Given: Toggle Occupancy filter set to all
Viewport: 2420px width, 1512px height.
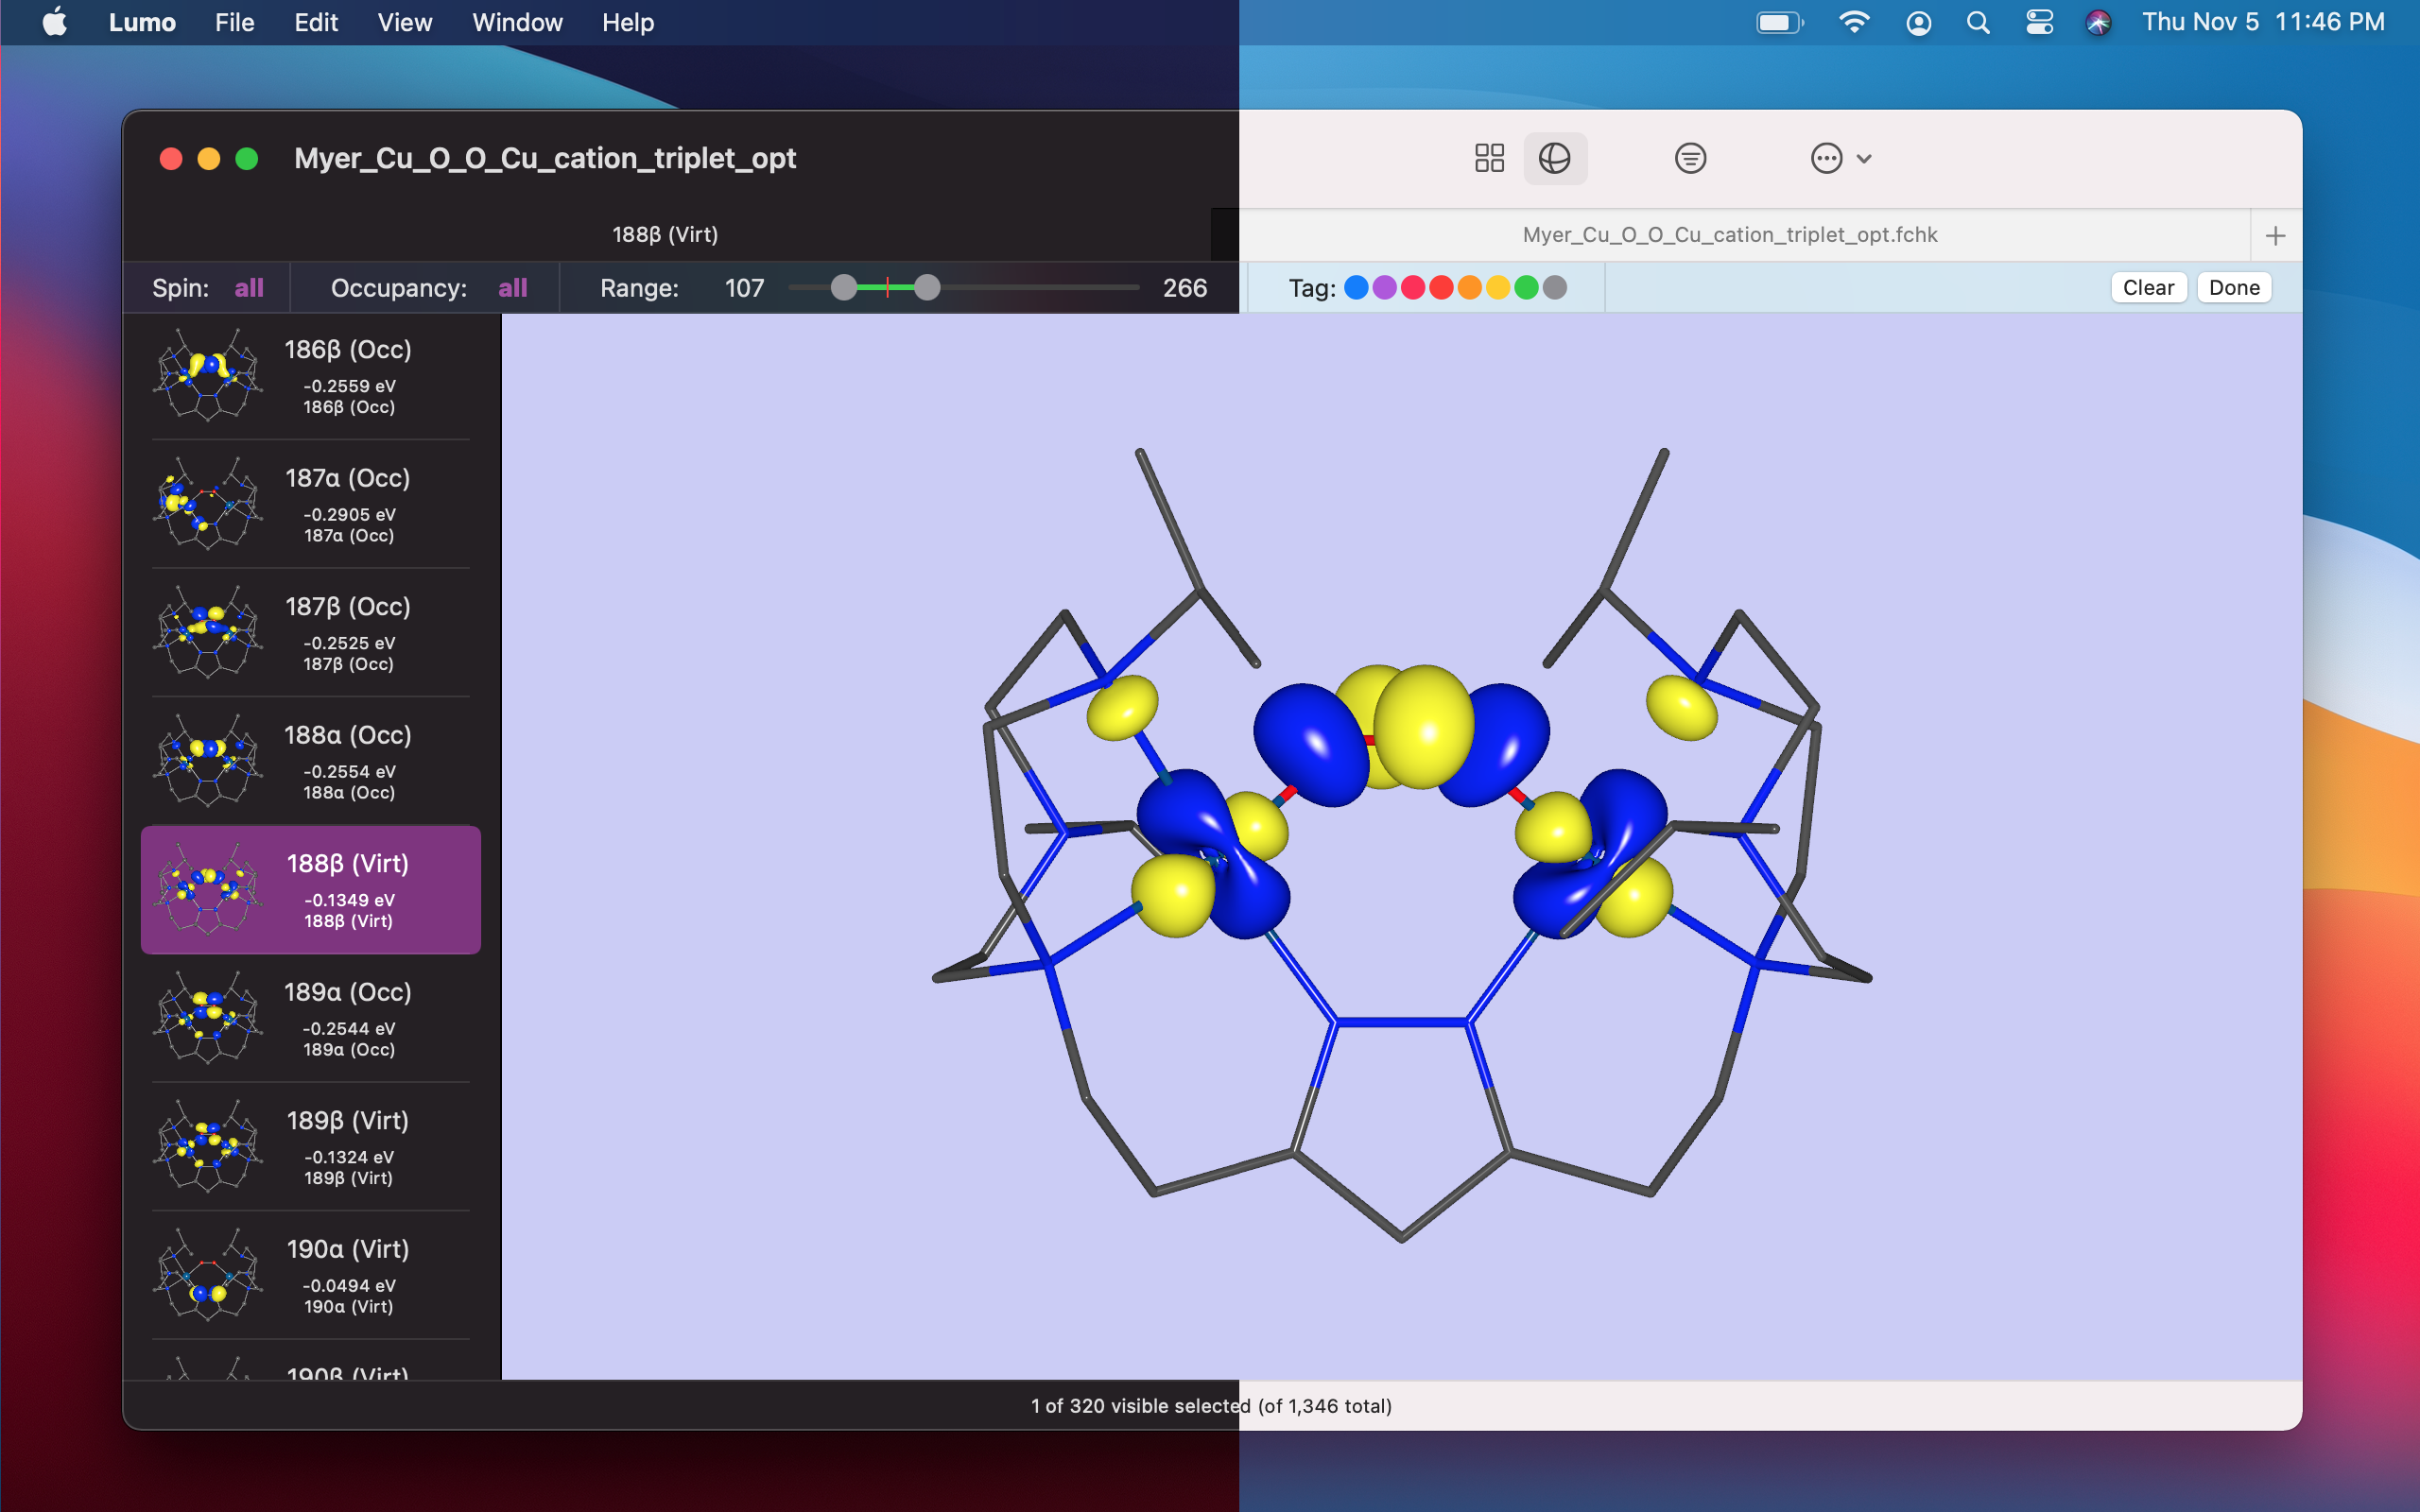Looking at the screenshot, I should 512,288.
